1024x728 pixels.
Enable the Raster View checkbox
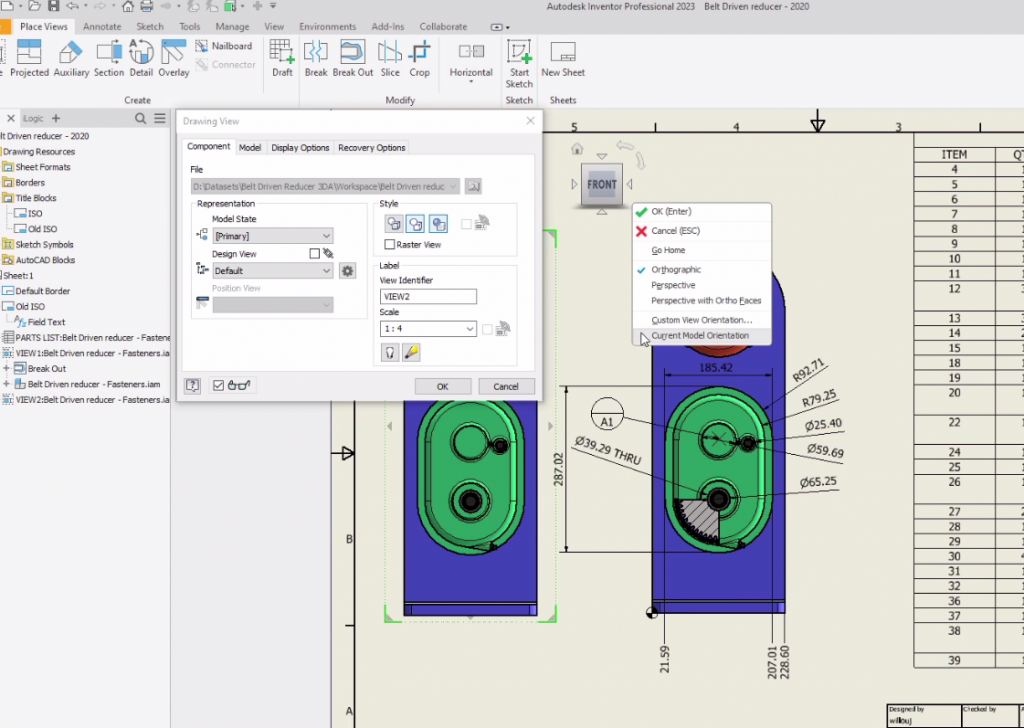pos(390,244)
